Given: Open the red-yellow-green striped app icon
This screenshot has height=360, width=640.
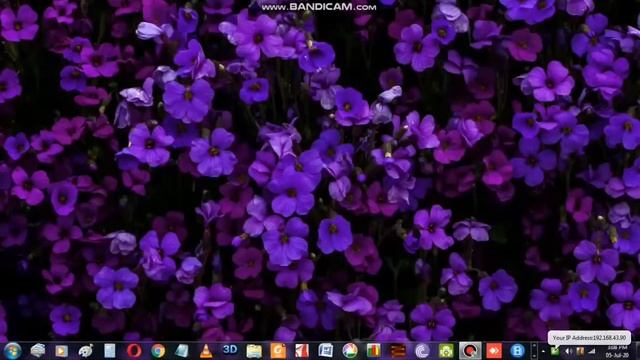Looking at the screenshot, I should click(x=373, y=351).
